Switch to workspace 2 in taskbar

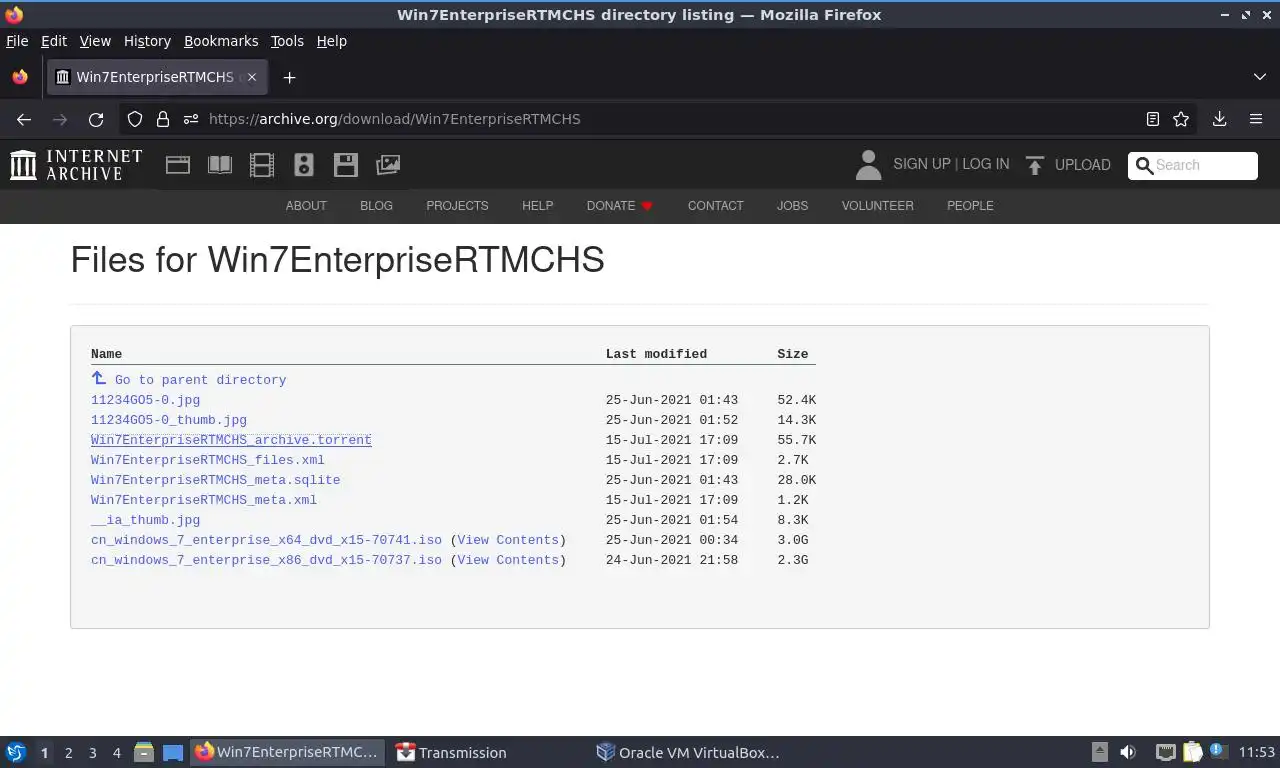pos(68,752)
